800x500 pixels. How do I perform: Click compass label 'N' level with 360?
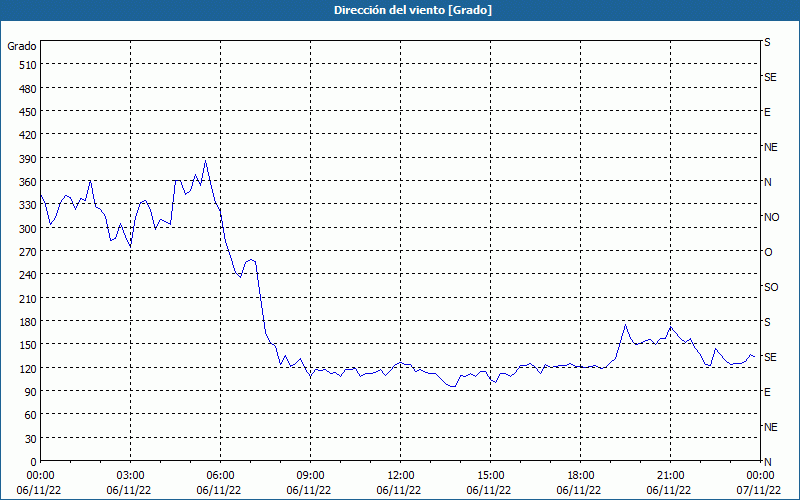click(x=768, y=182)
